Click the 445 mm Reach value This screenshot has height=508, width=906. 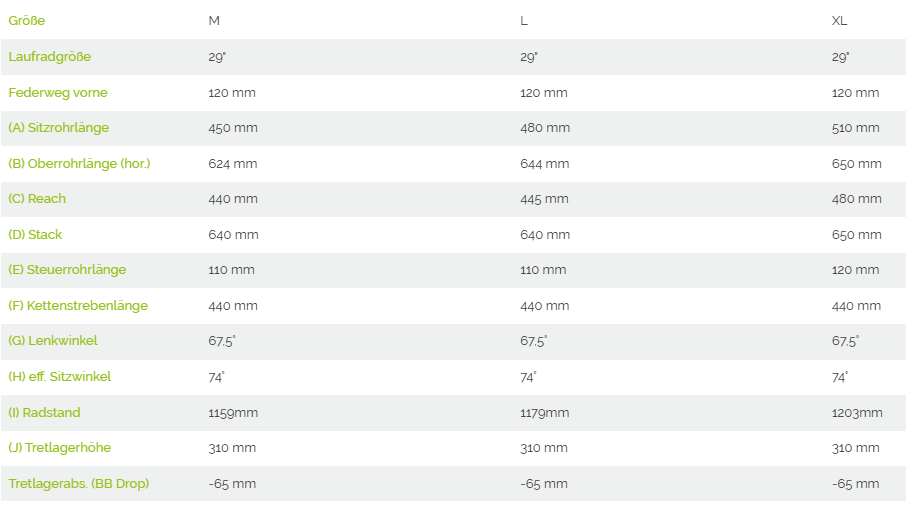point(544,199)
